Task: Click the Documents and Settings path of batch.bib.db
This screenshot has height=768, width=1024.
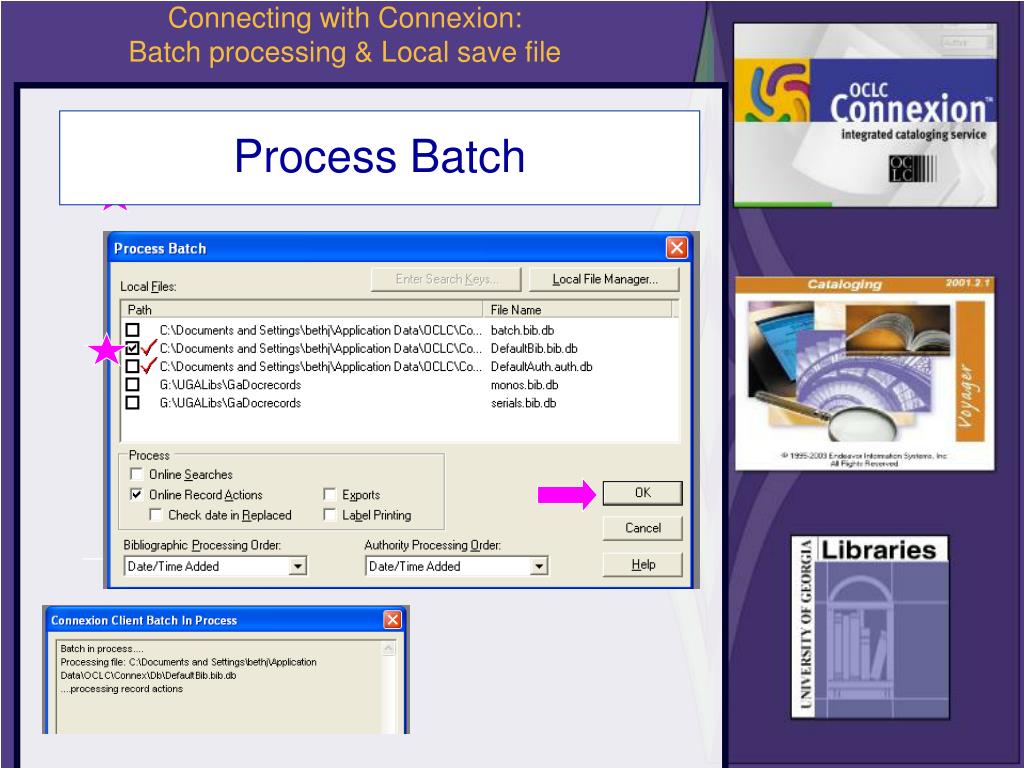Action: pos(321,330)
